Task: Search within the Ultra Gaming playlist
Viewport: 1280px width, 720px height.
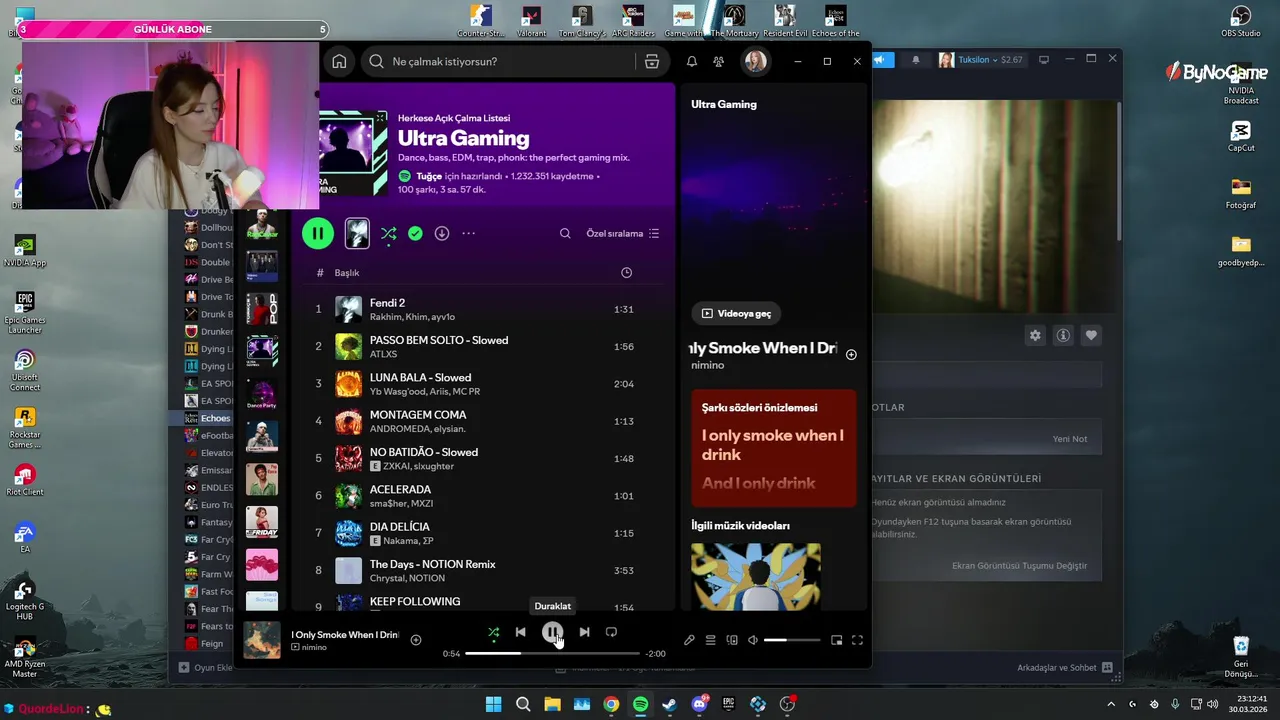Action: (565, 233)
